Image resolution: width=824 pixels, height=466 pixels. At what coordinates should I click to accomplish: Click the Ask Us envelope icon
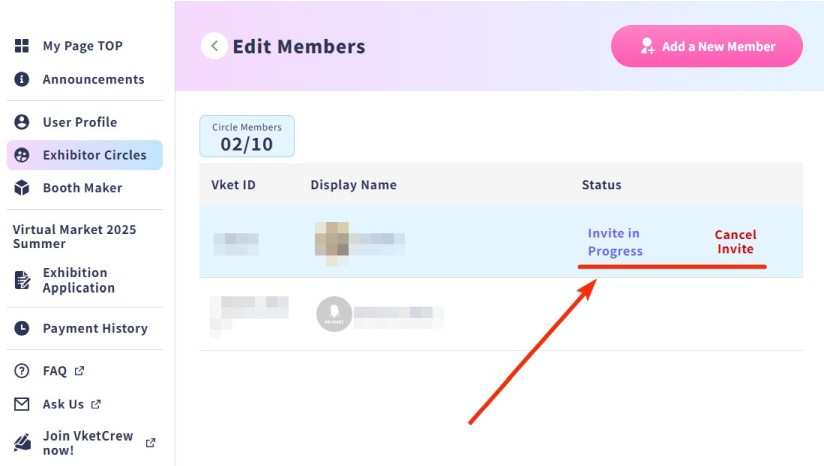click(22, 404)
